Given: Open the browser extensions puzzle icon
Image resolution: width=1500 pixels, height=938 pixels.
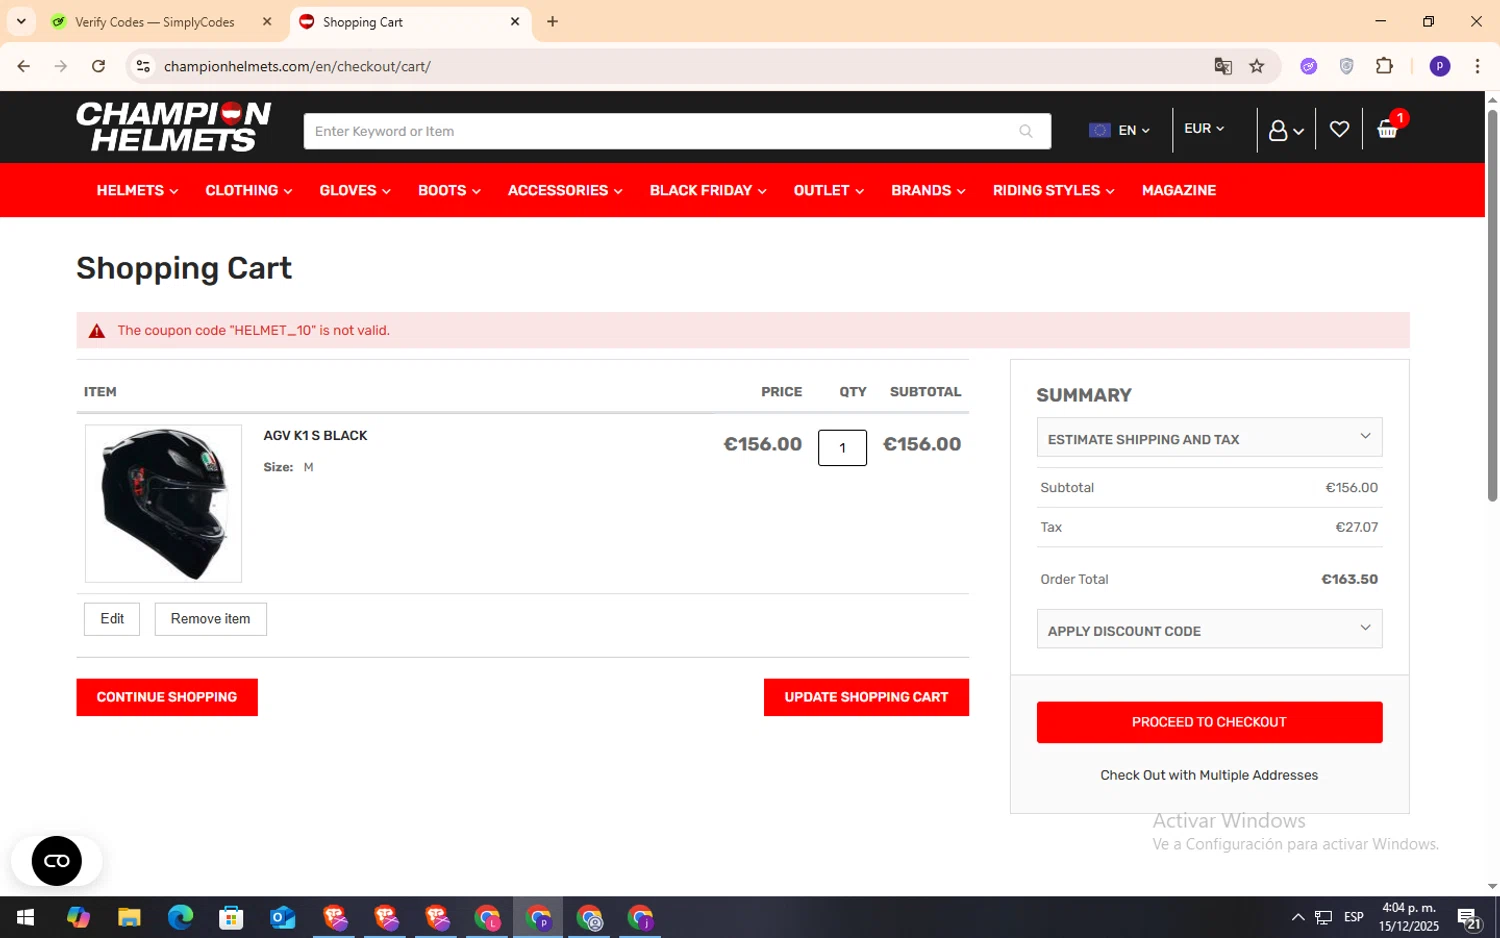Looking at the screenshot, I should point(1384,66).
